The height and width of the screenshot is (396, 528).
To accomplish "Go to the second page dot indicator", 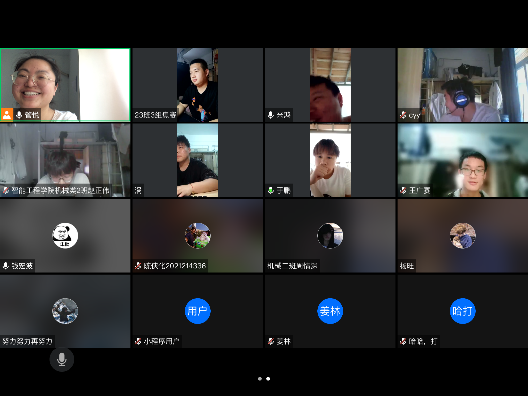I will [x=268, y=379].
